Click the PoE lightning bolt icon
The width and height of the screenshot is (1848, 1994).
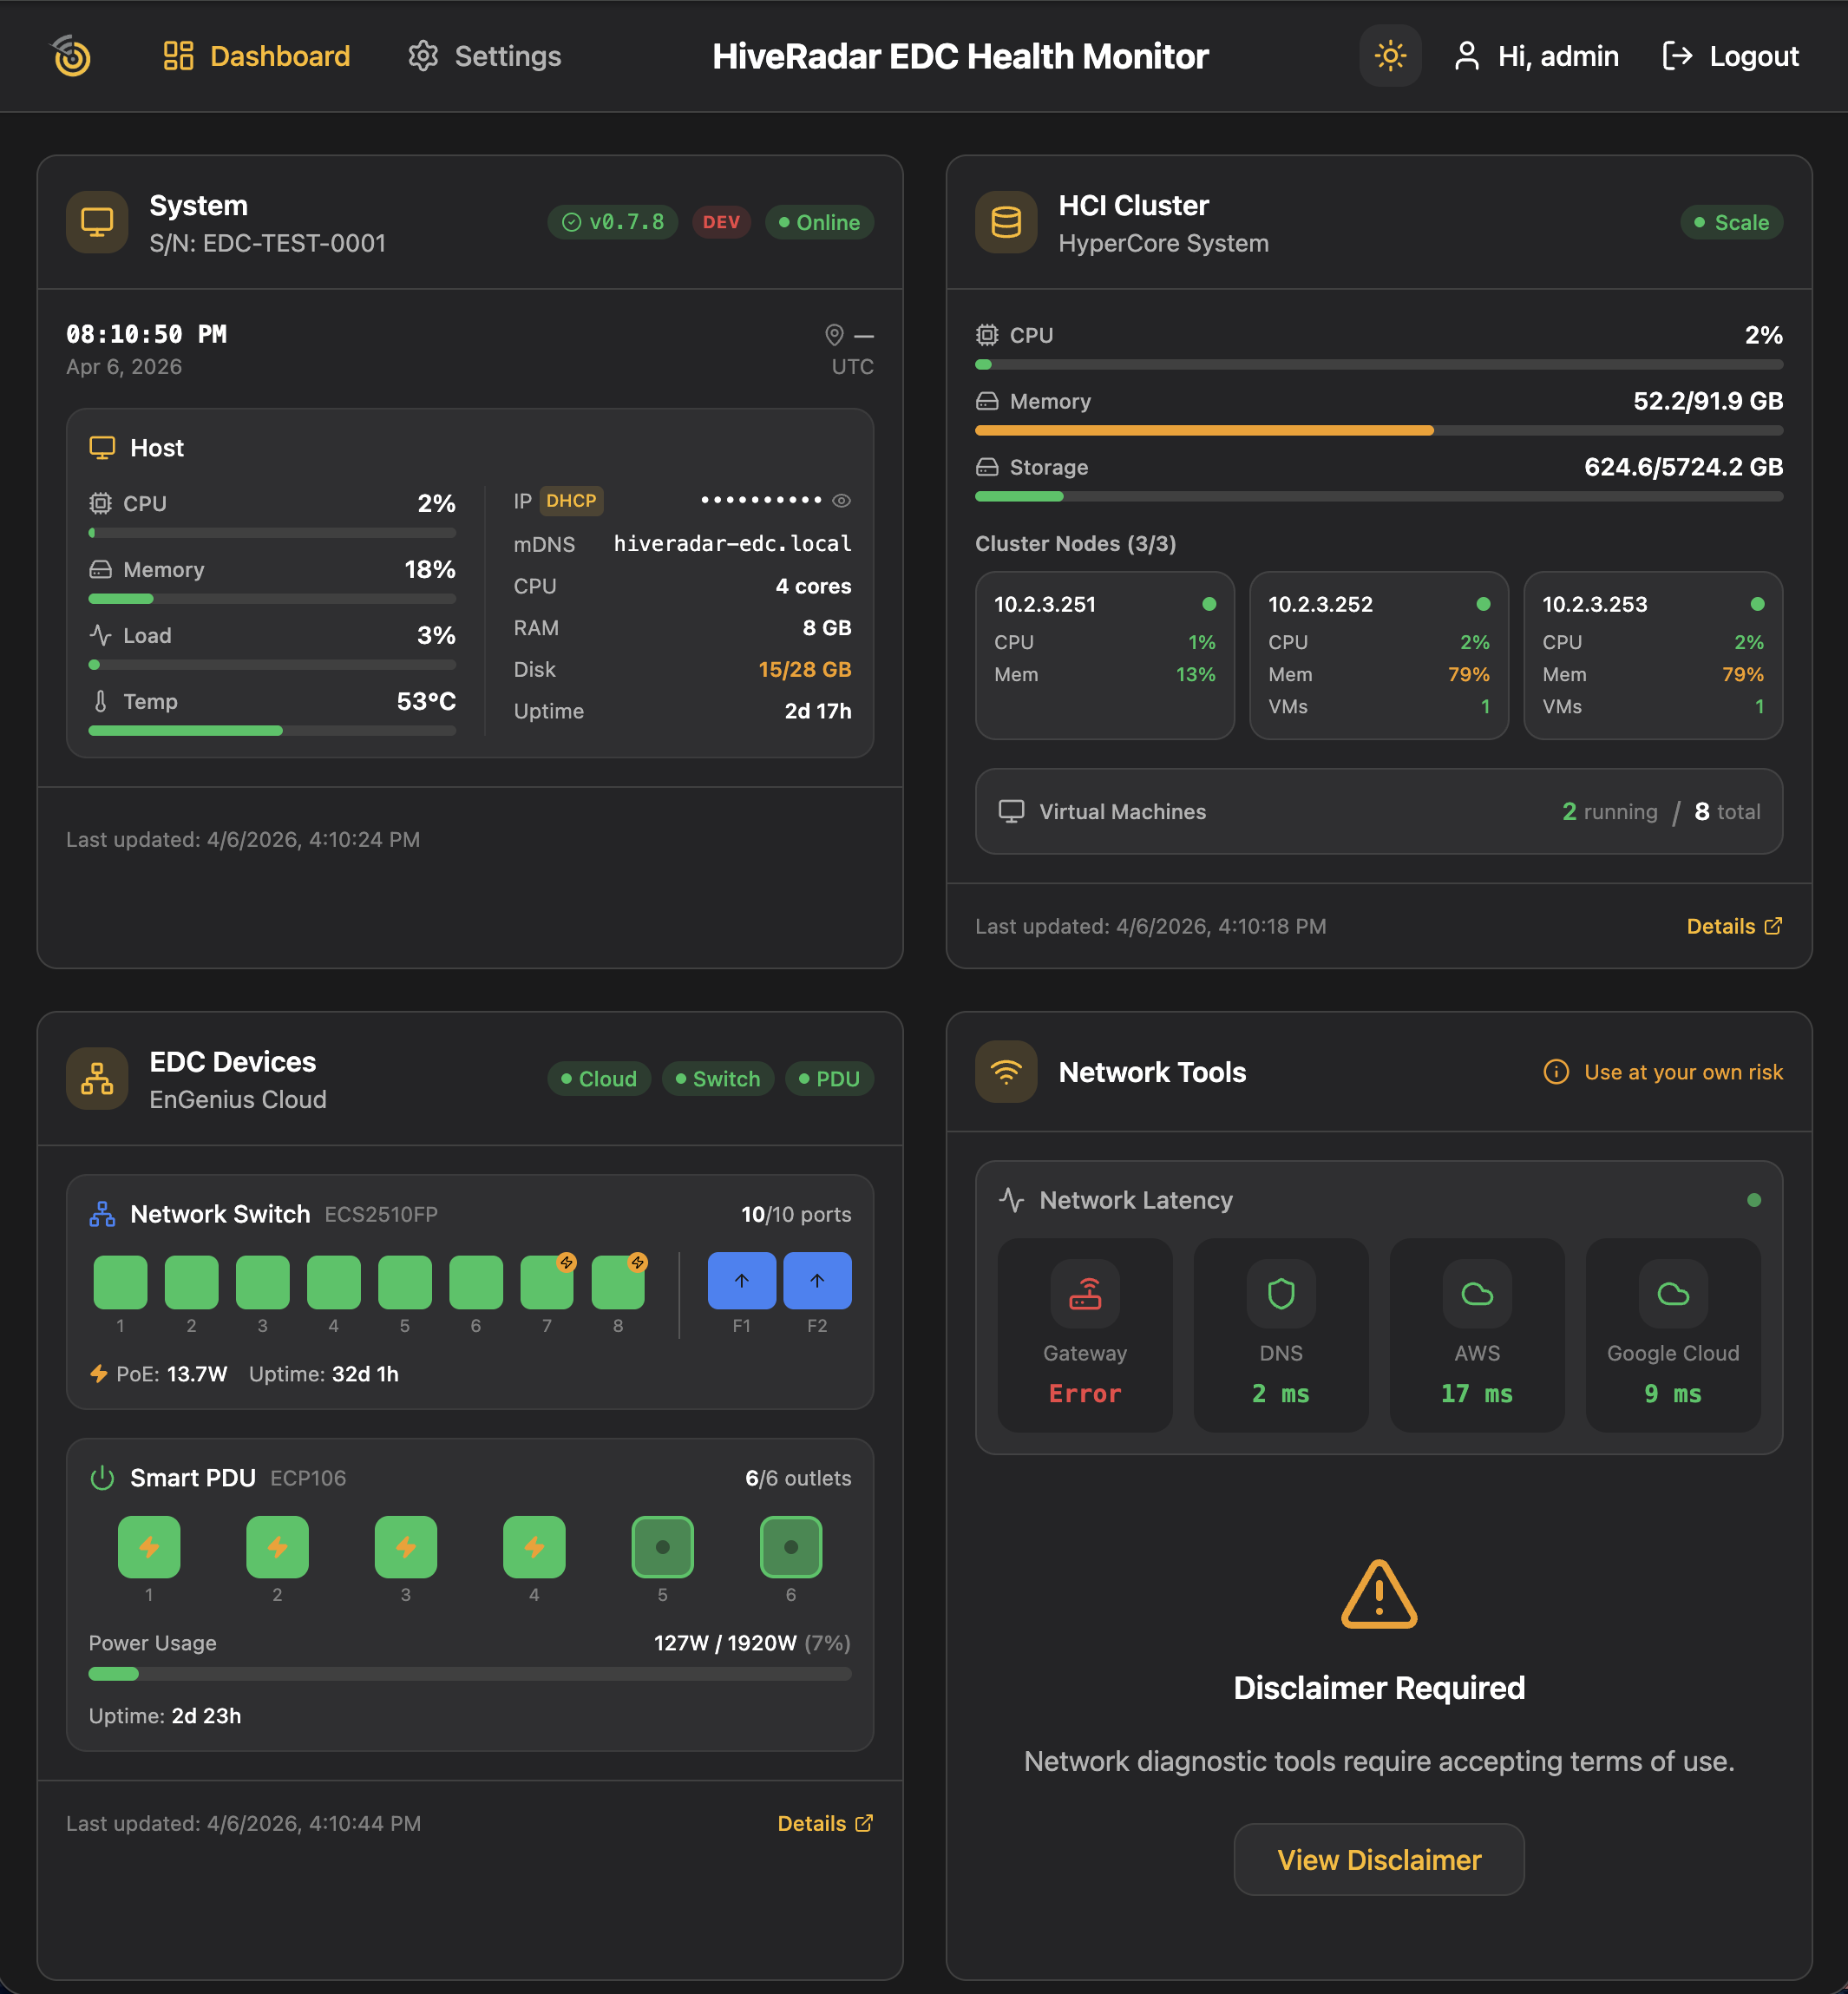(x=99, y=1374)
